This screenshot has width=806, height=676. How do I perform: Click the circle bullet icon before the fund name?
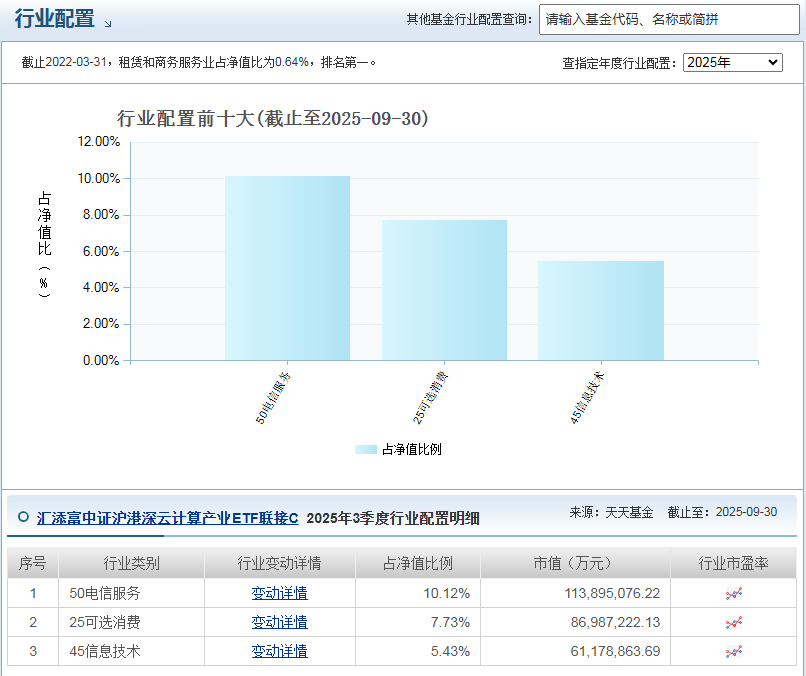[23, 517]
